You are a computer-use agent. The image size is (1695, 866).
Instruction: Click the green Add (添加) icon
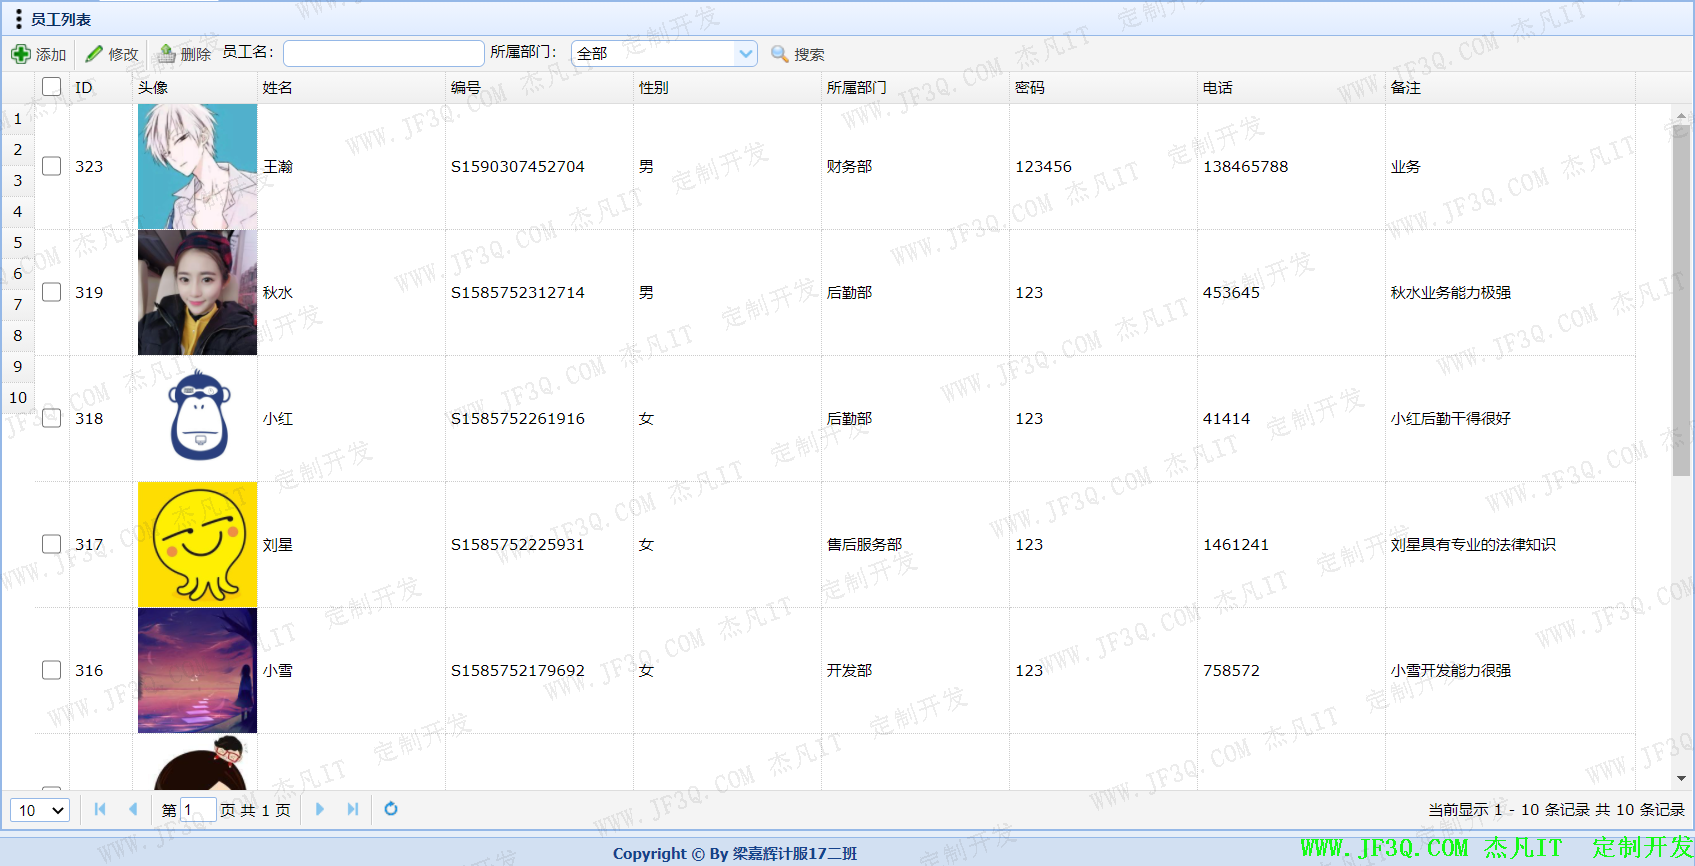pos(21,54)
